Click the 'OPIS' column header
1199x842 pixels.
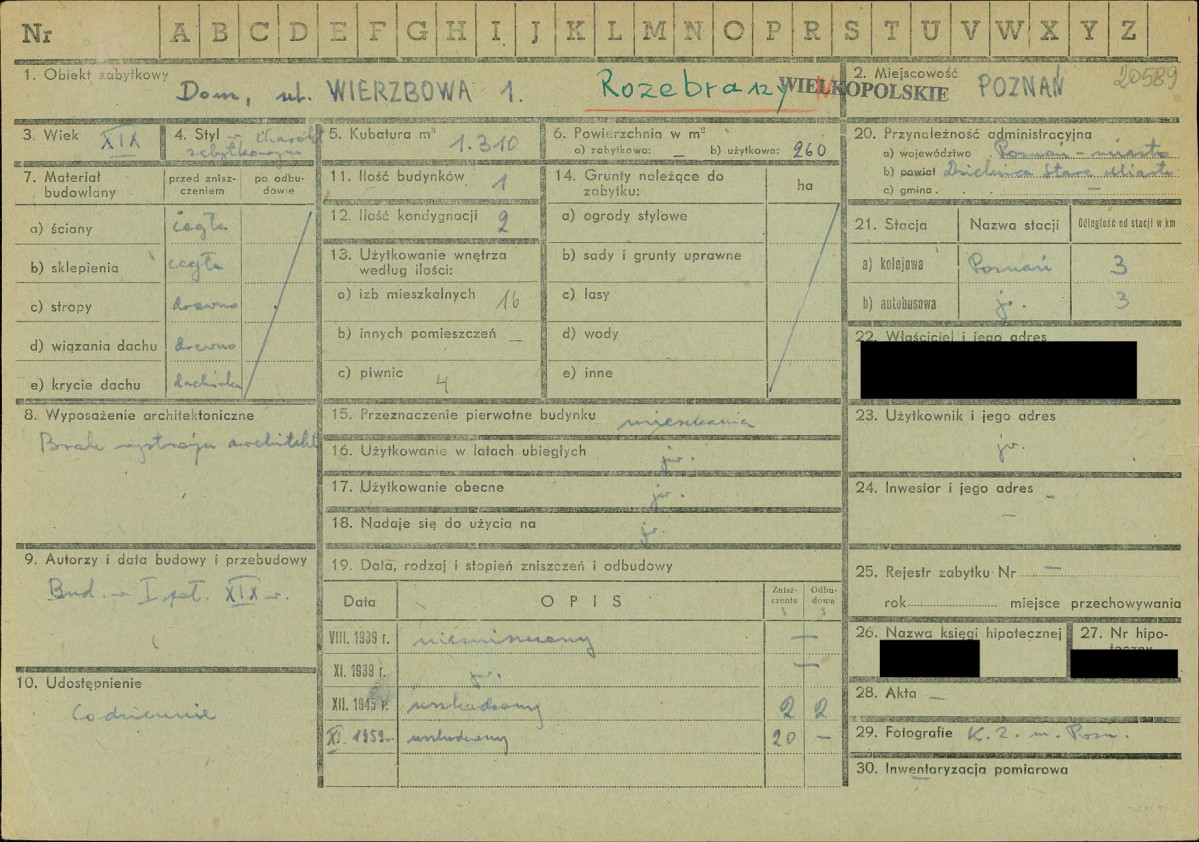coord(581,601)
